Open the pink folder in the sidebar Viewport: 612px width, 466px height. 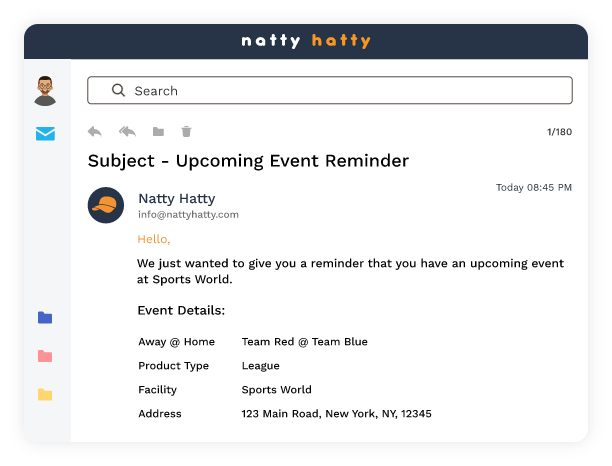45,356
